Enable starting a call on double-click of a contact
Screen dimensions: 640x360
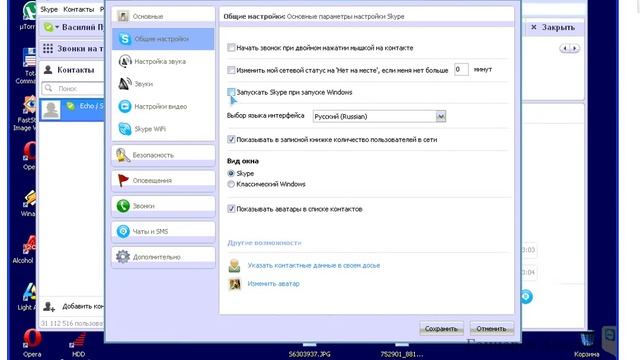tap(231, 48)
